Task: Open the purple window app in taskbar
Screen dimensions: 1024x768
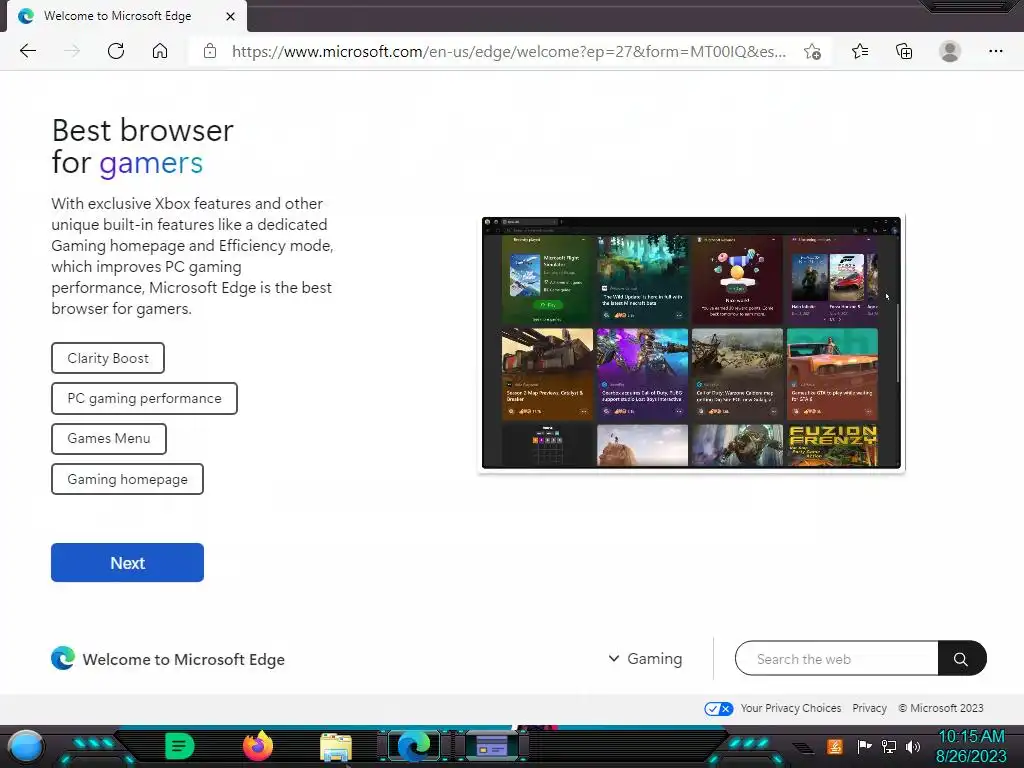Action: click(x=492, y=746)
